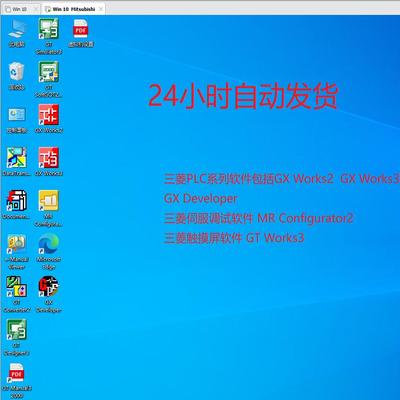
Task: Close the Win 10 Mitsubishi tab
Action: pyautogui.click(x=101, y=9)
